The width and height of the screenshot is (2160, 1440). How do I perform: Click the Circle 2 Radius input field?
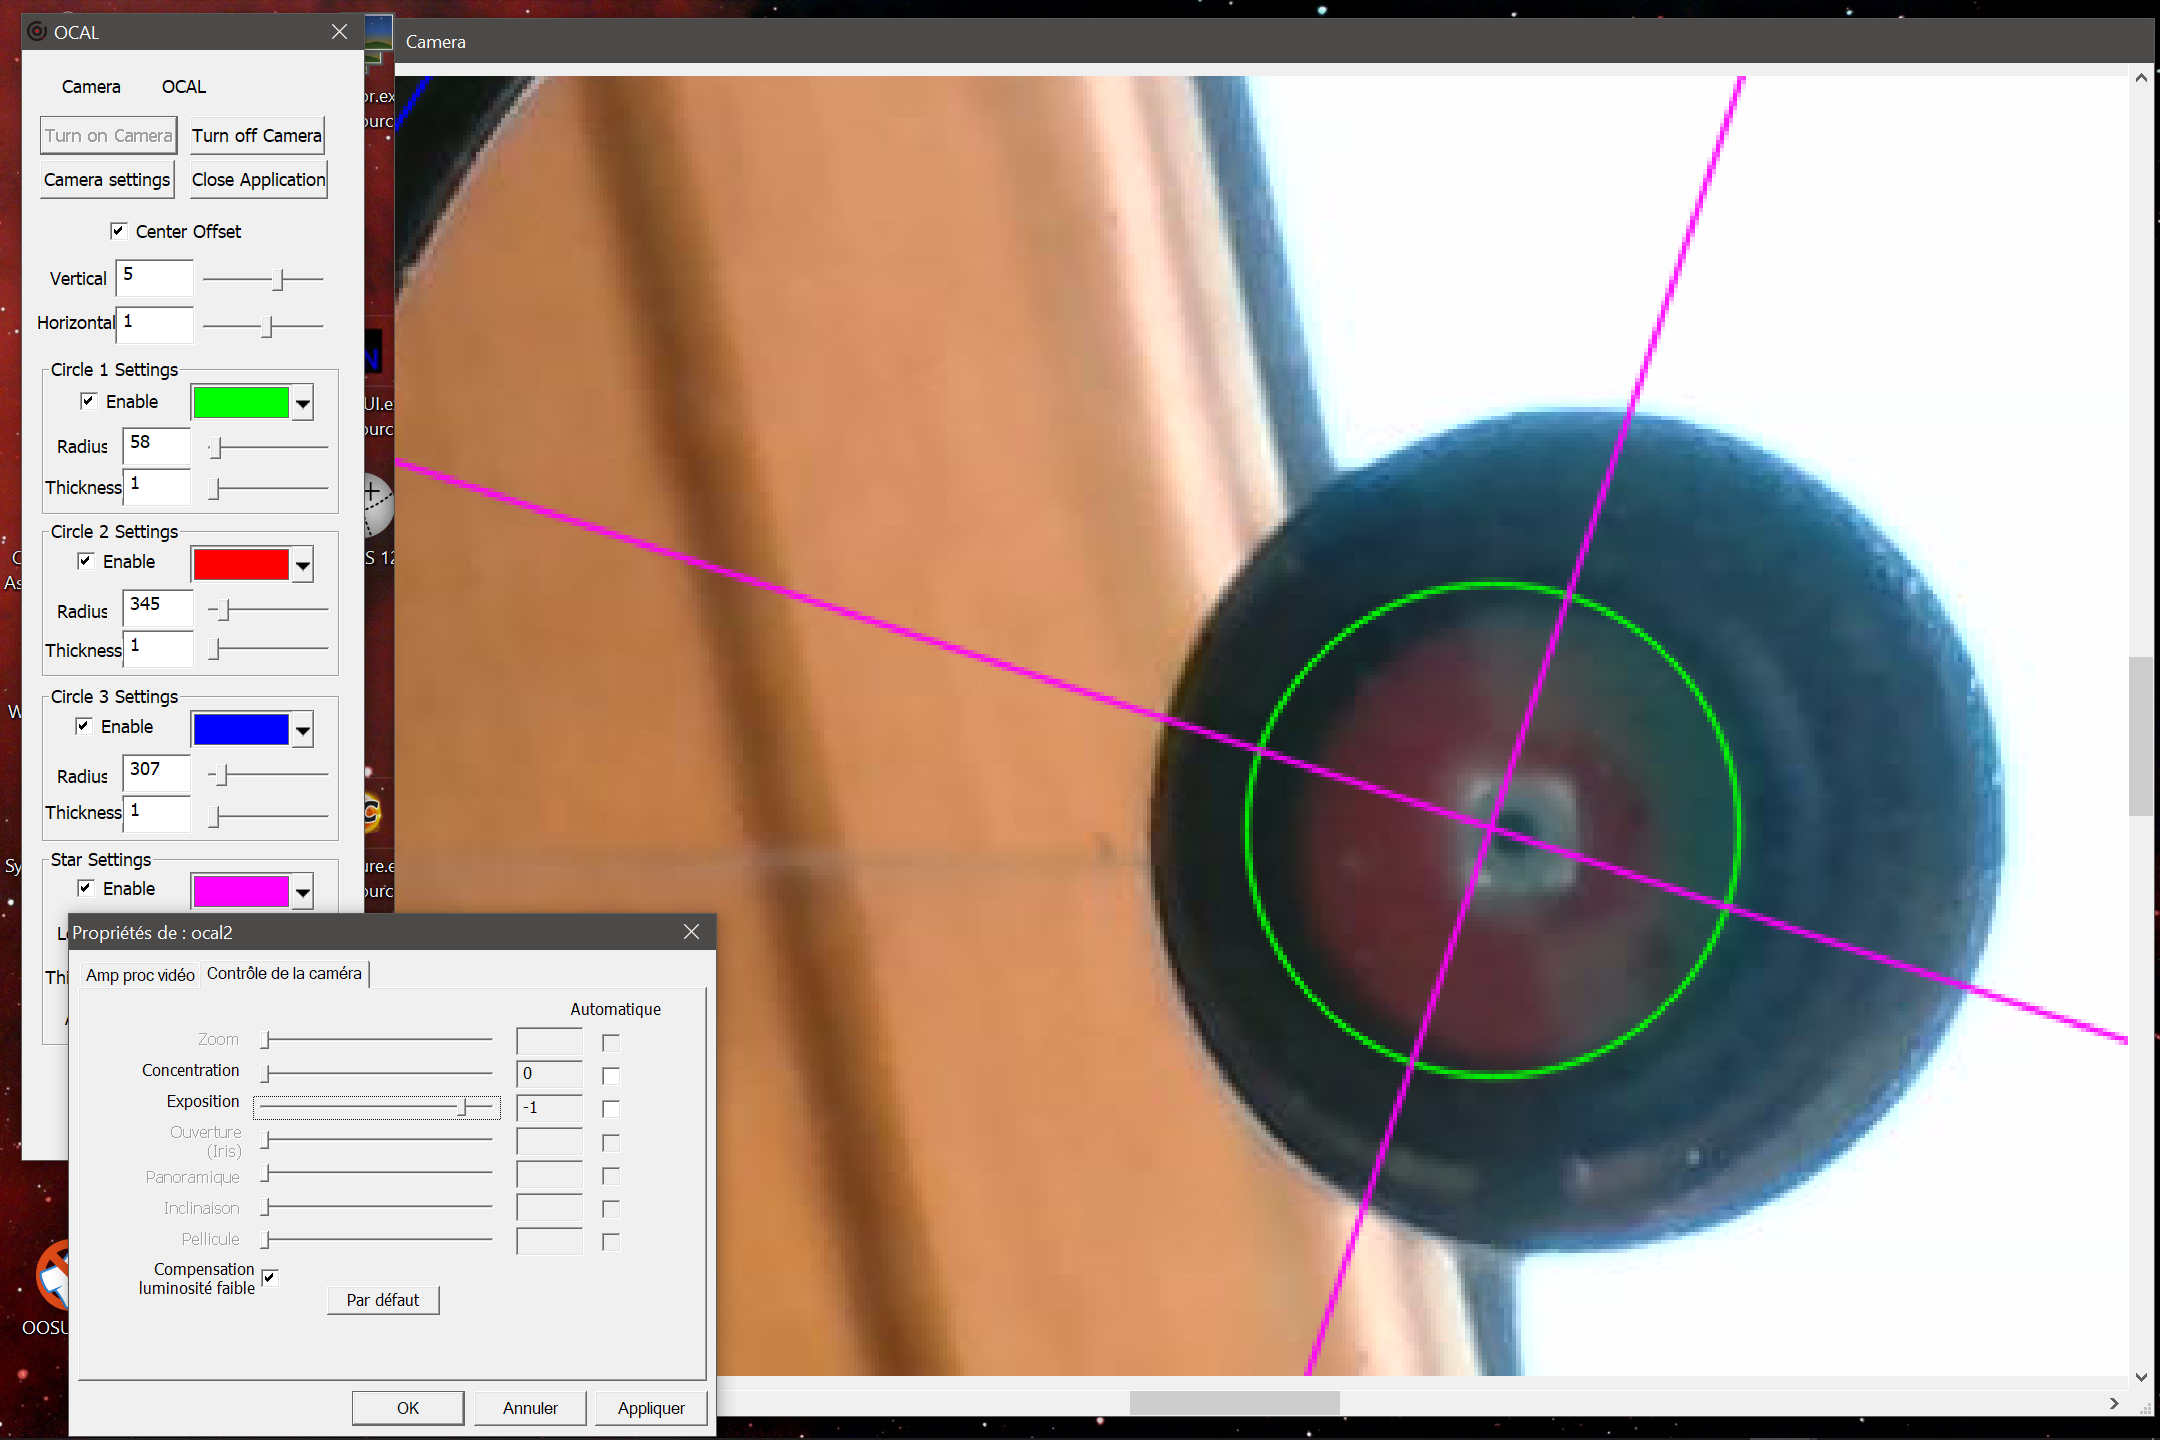157,607
